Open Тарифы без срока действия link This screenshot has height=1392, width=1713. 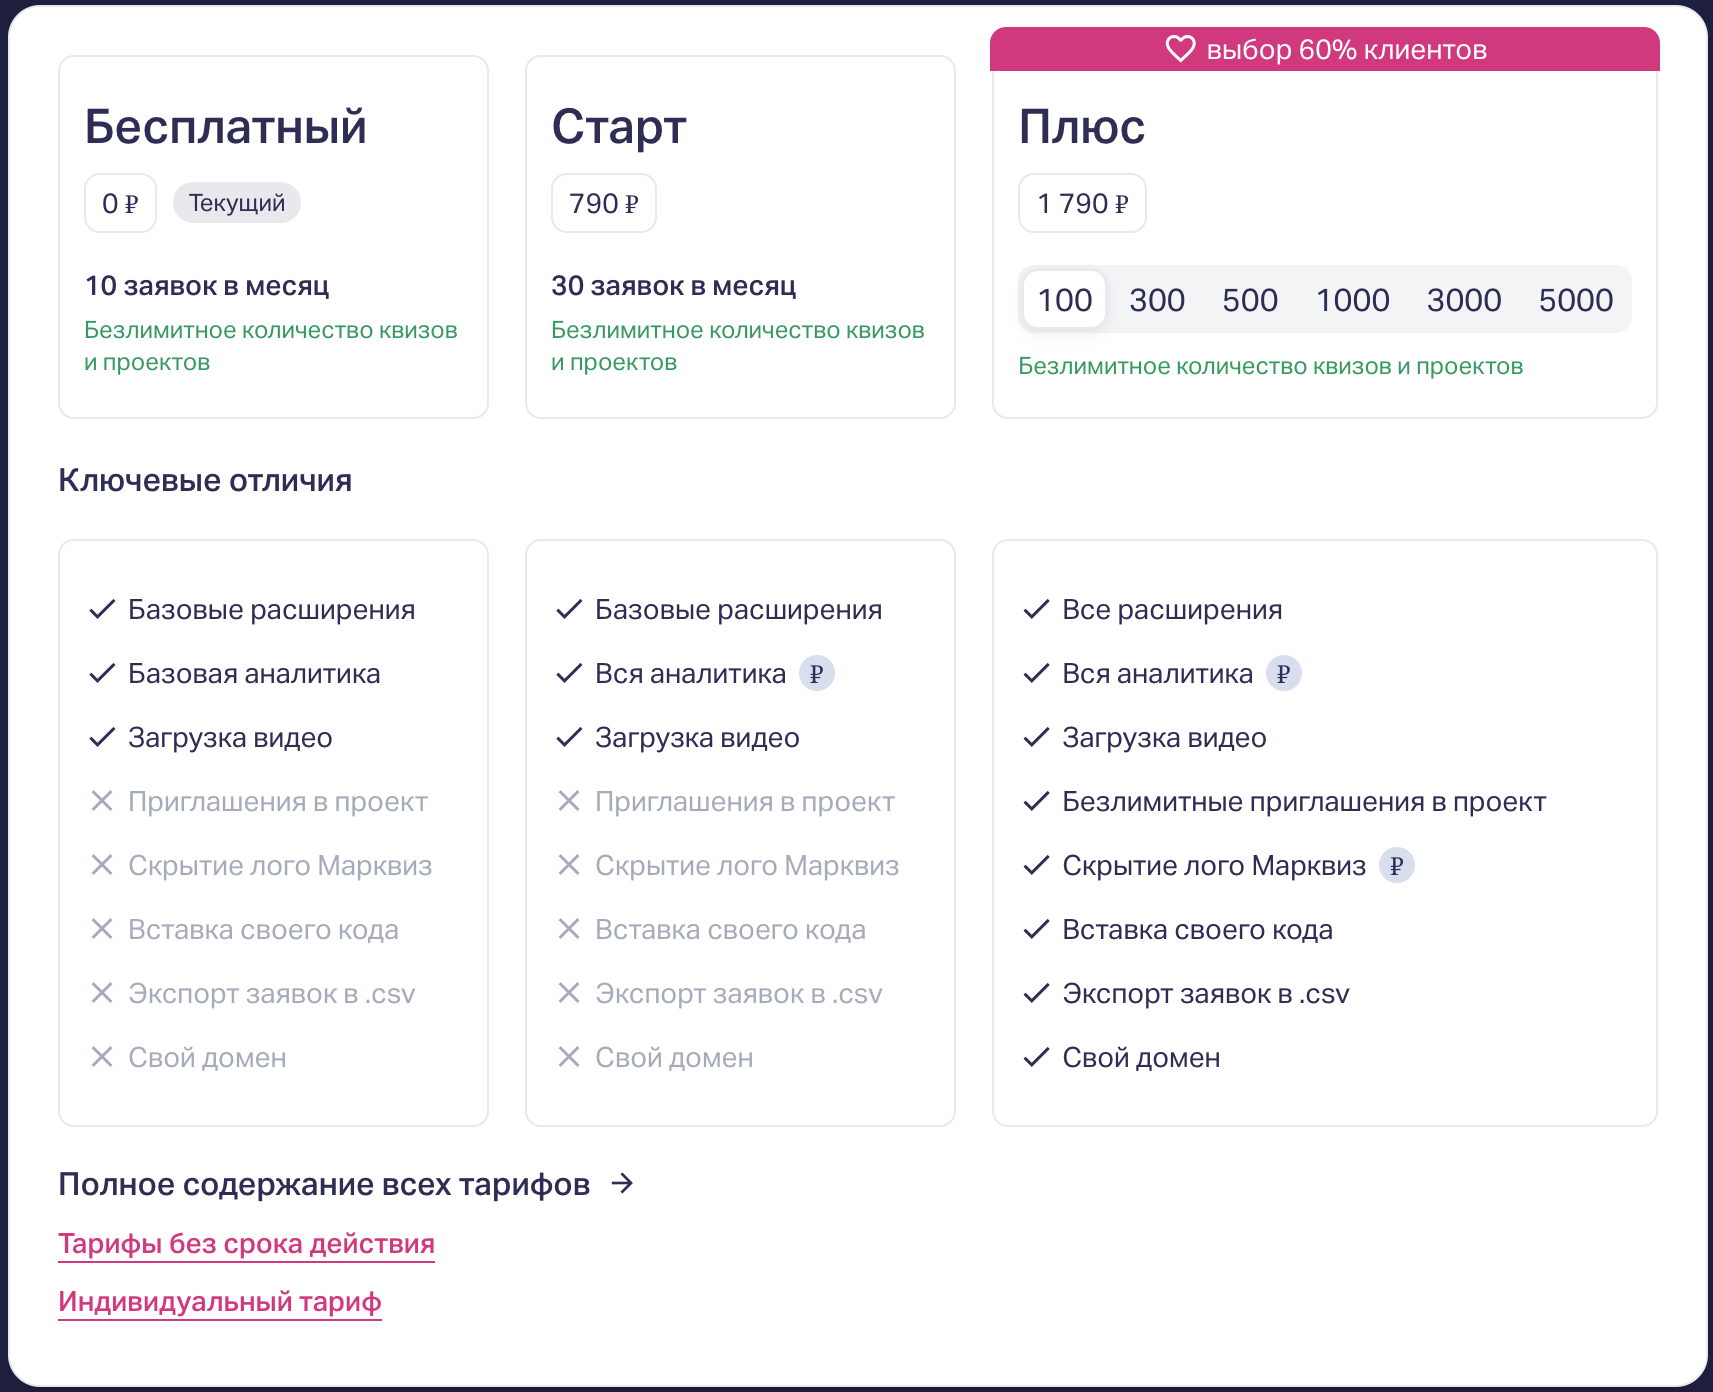(246, 1244)
